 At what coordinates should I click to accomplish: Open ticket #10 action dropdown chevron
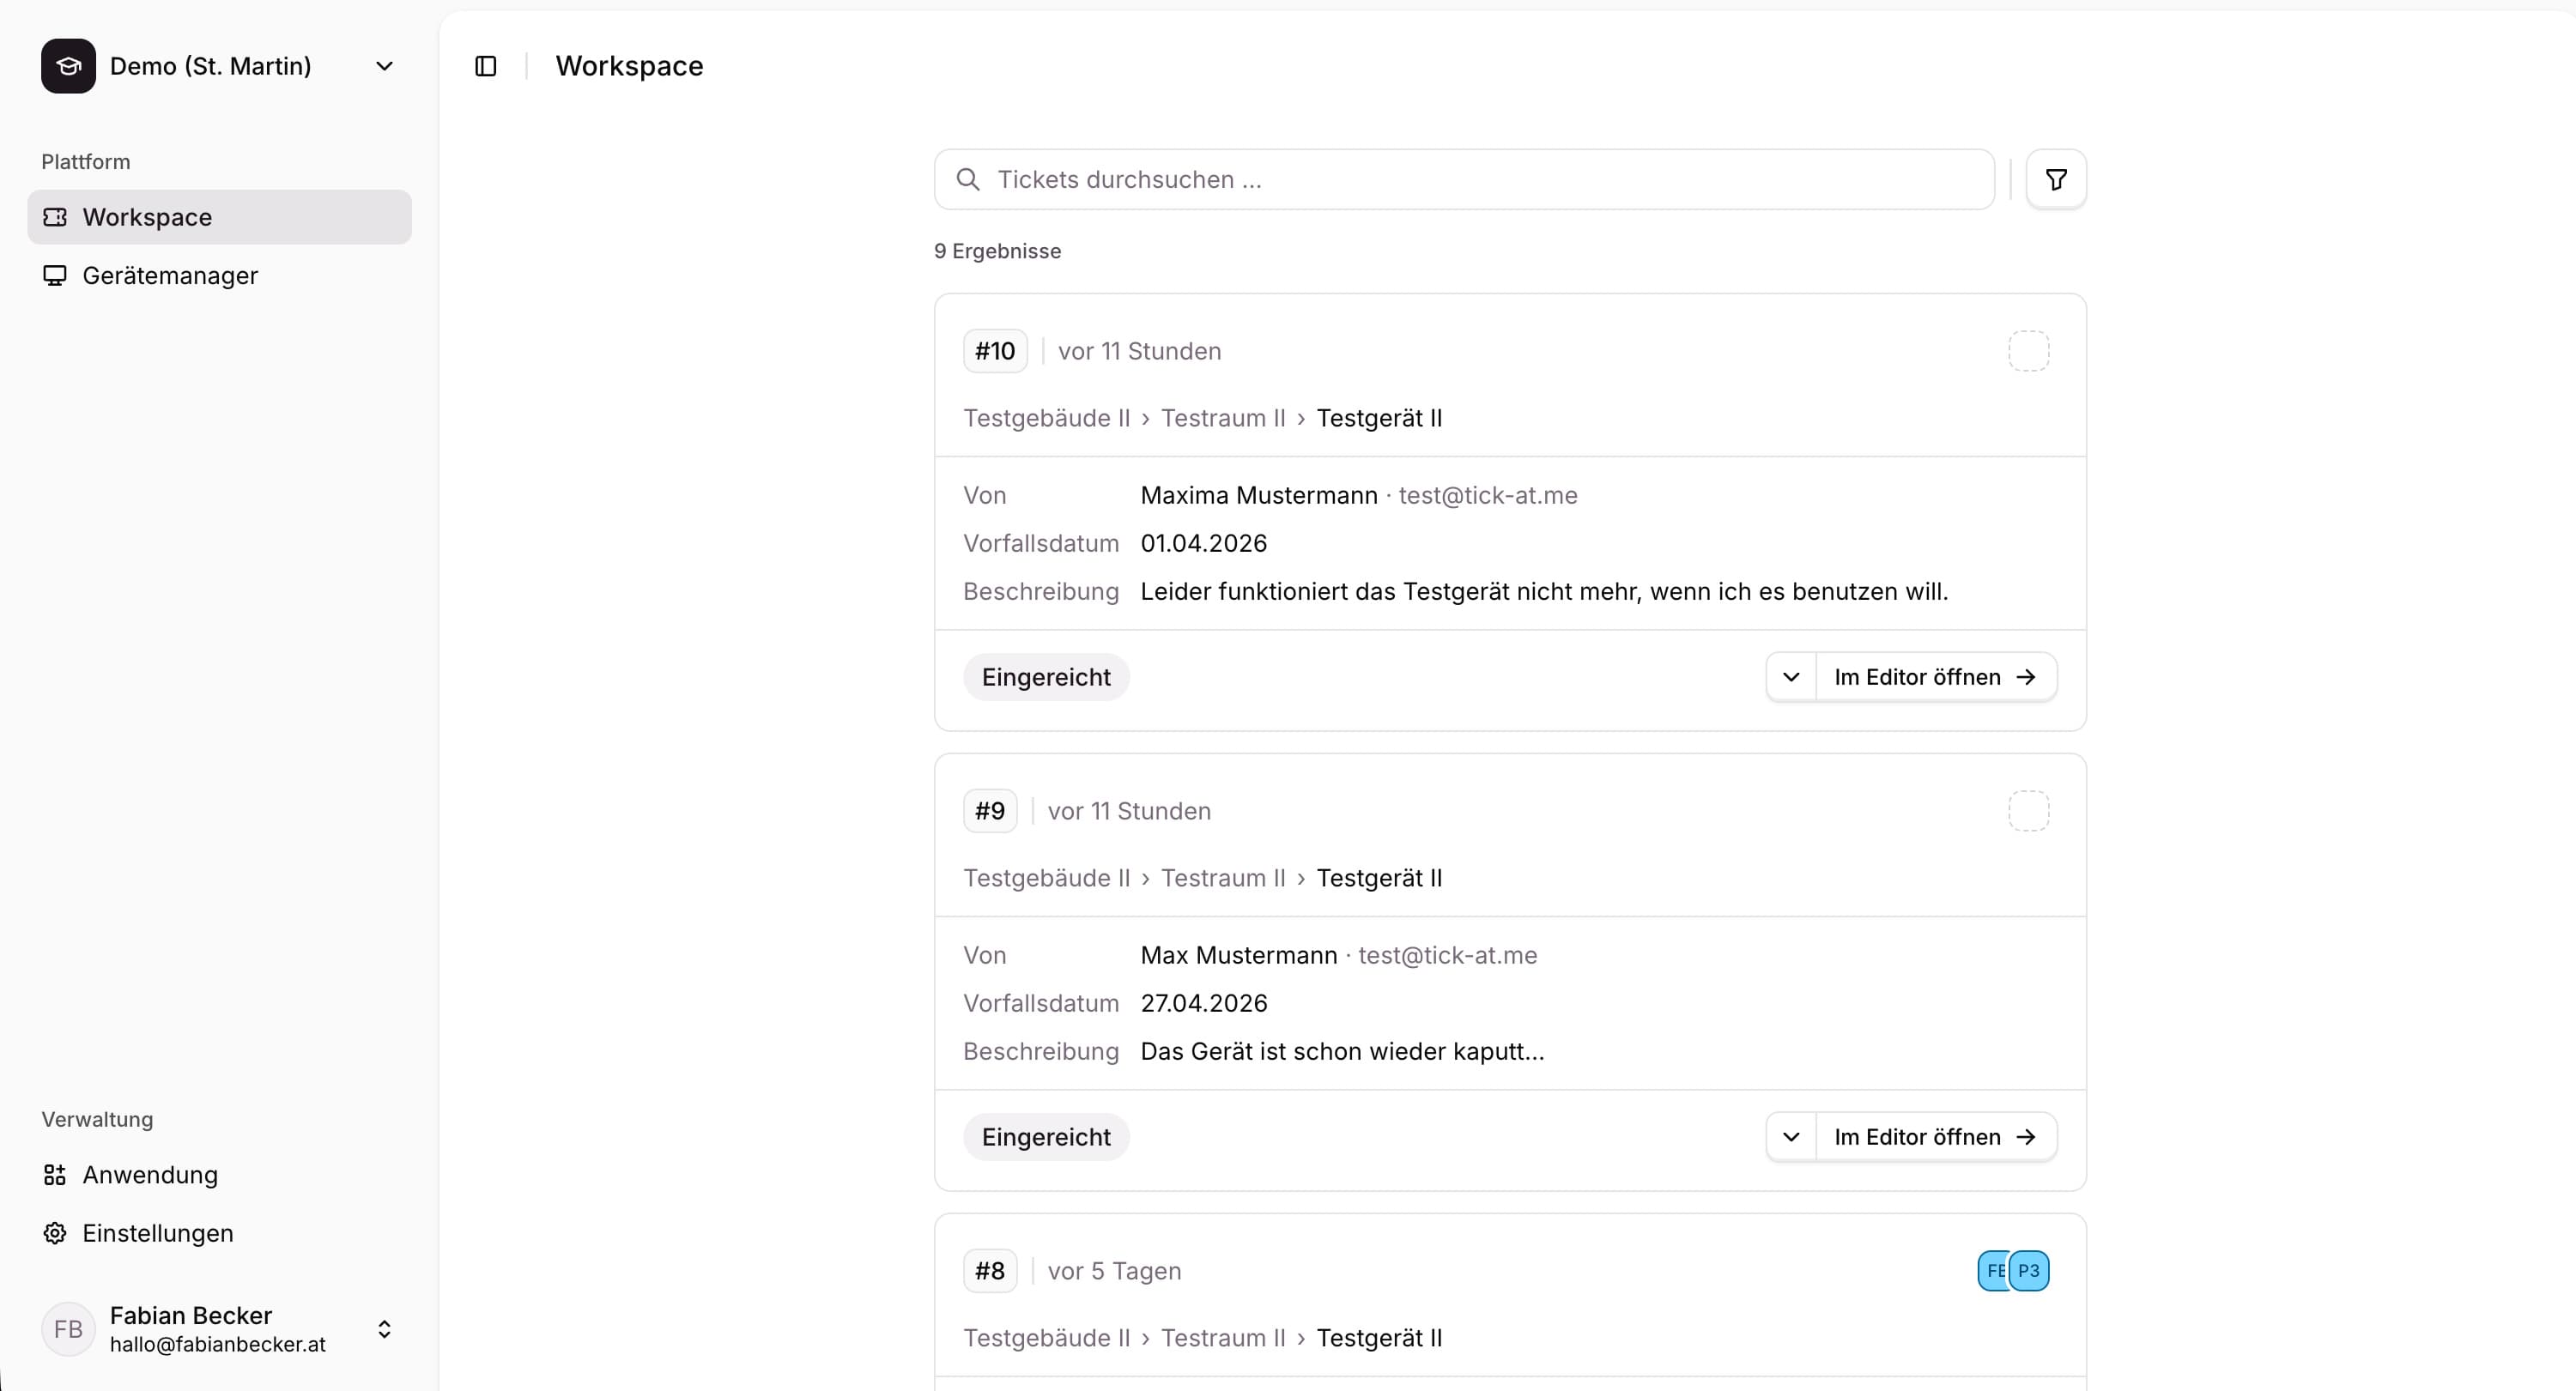coord(1791,677)
